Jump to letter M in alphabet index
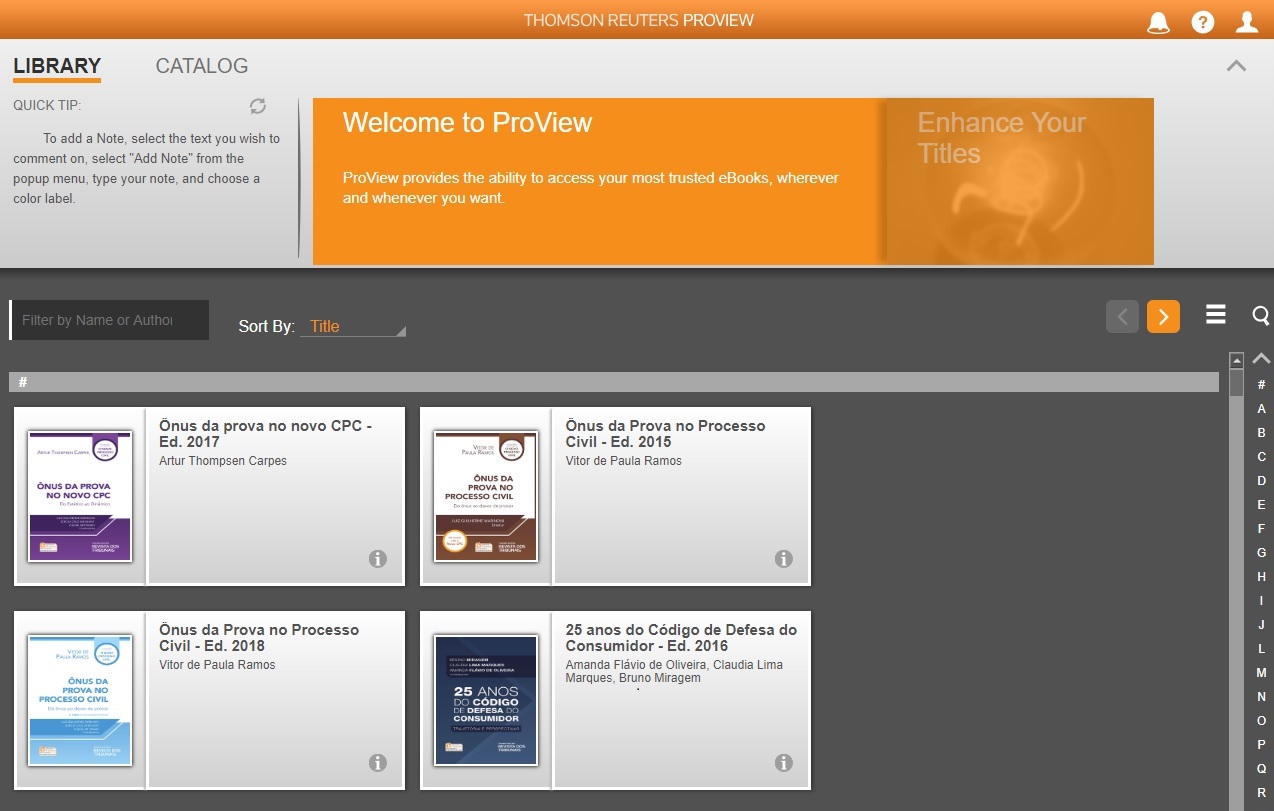The height and width of the screenshot is (811, 1274). coord(1261,673)
